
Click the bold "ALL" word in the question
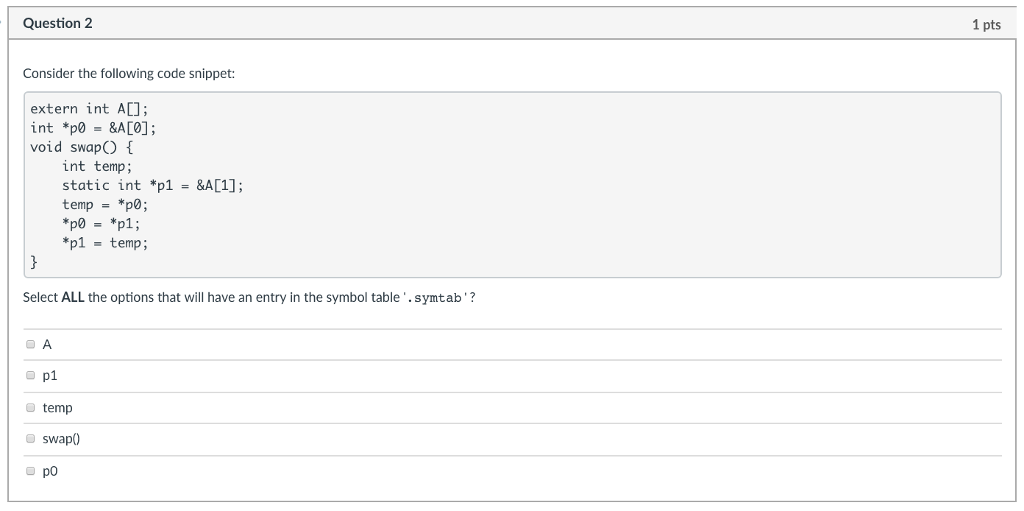click(x=73, y=298)
